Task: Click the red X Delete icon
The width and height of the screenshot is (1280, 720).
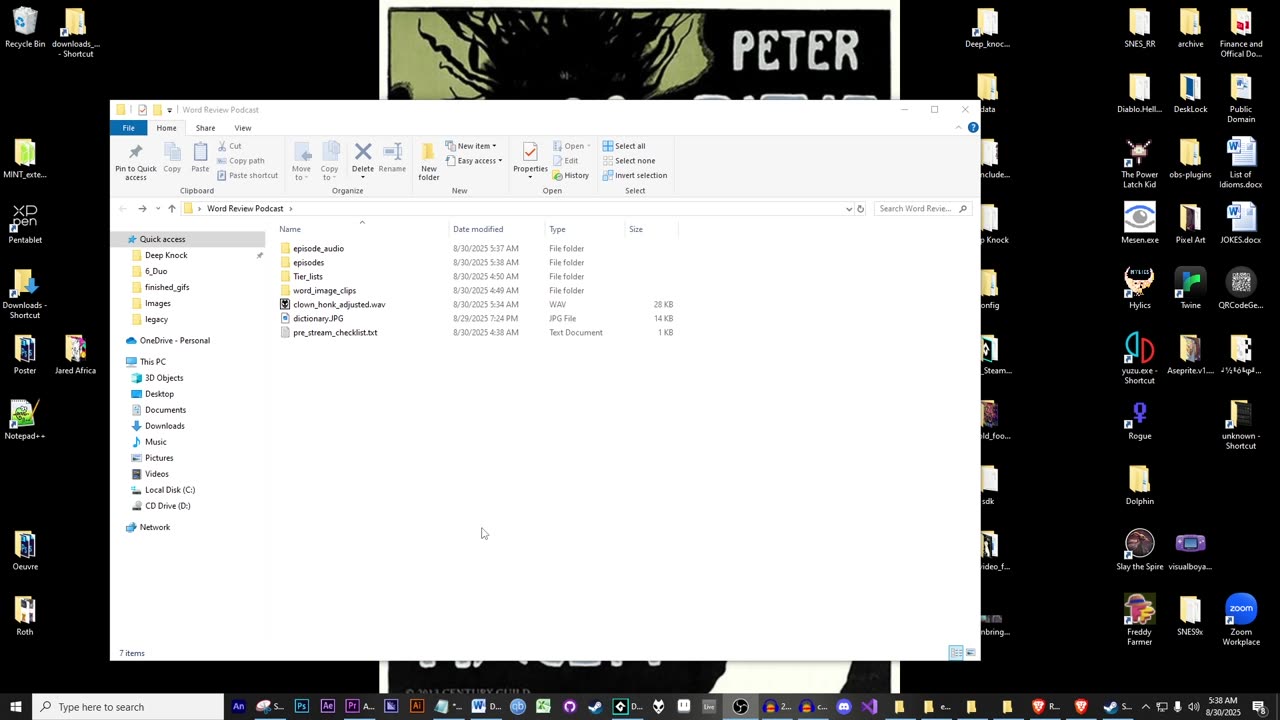Action: 363,151
